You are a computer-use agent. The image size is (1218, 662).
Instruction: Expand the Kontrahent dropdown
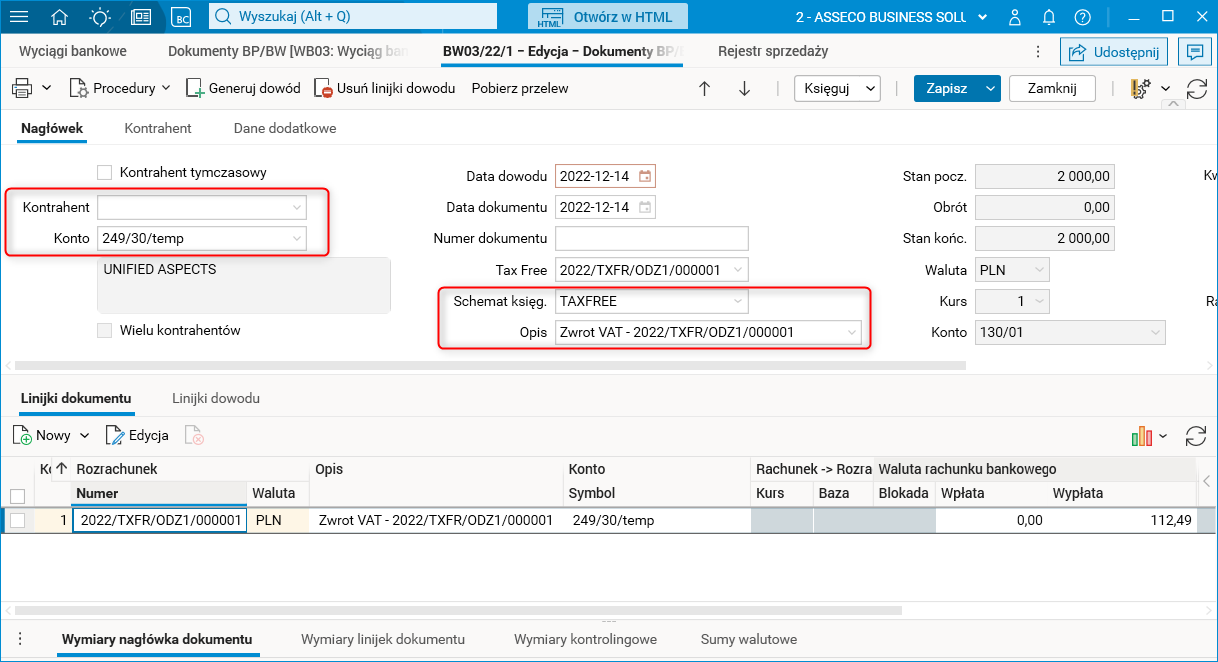point(296,207)
